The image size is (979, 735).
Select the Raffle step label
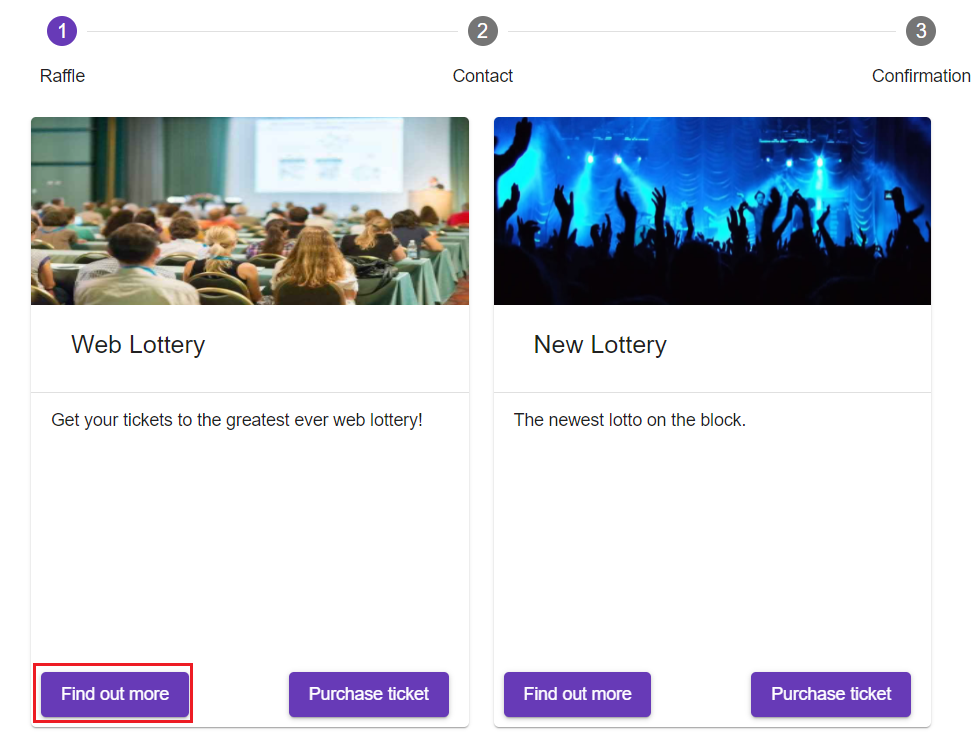click(x=62, y=76)
